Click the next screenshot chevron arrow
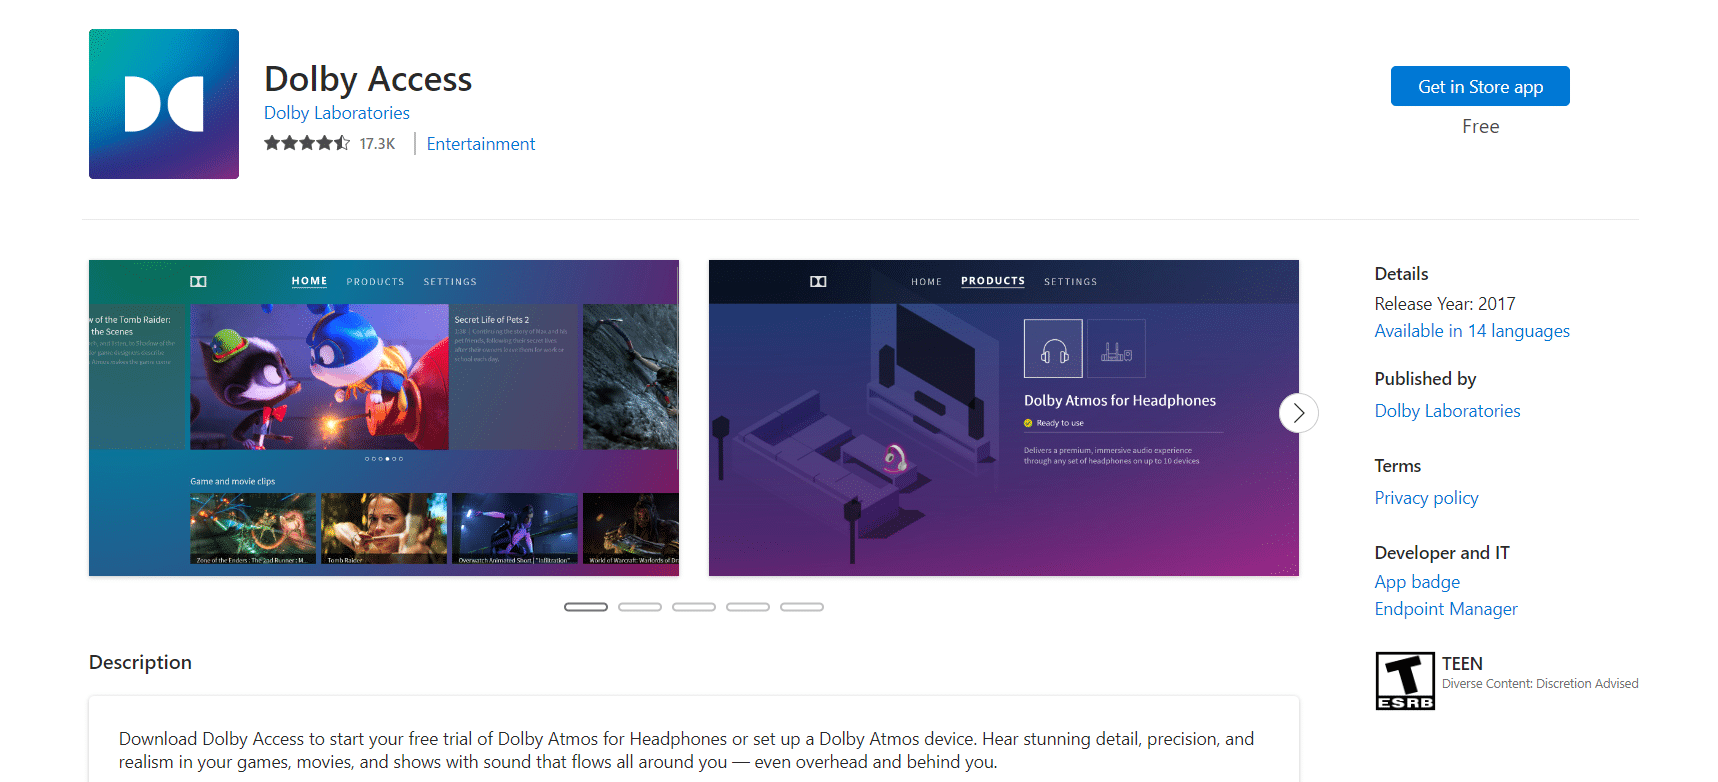The image size is (1718, 782). click(1298, 413)
